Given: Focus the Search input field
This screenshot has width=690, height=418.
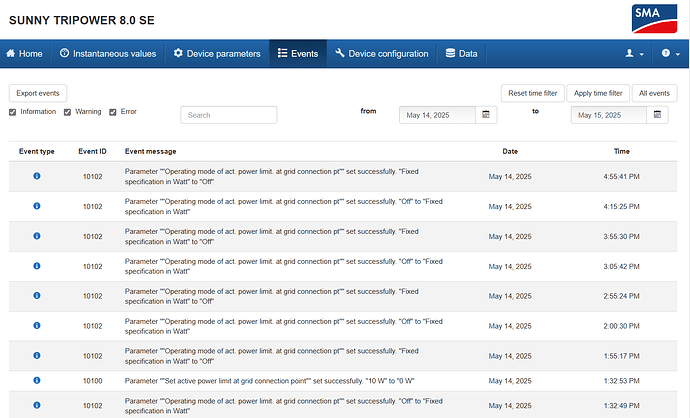Looking at the screenshot, I should tap(229, 115).
